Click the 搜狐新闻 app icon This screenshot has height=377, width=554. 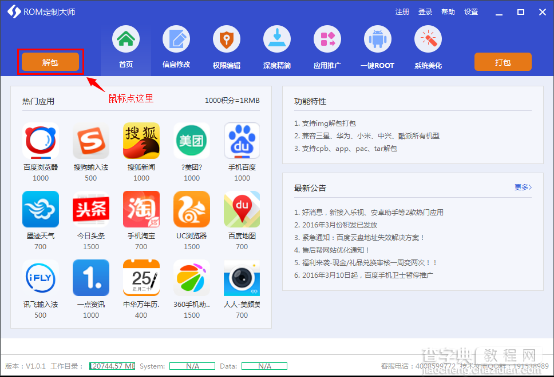tap(141, 141)
